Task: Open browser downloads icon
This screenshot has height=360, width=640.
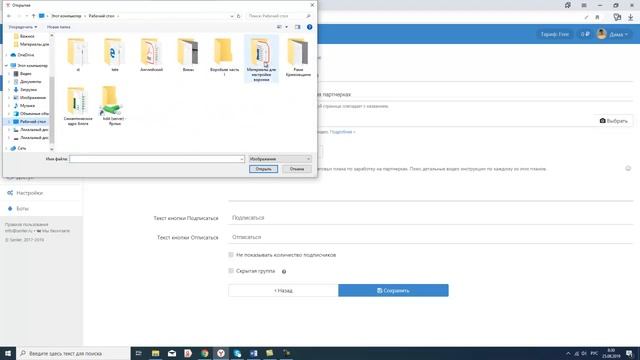Action: (631, 17)
